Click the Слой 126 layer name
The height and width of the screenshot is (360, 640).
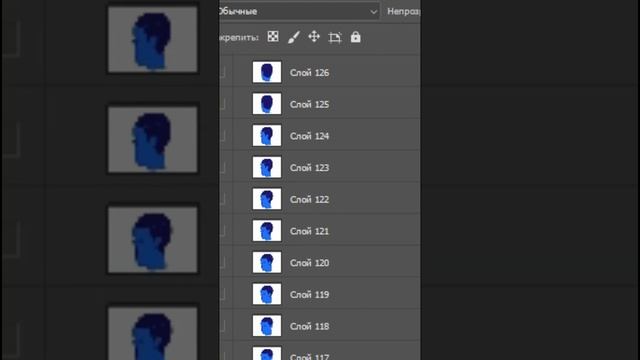309,73
